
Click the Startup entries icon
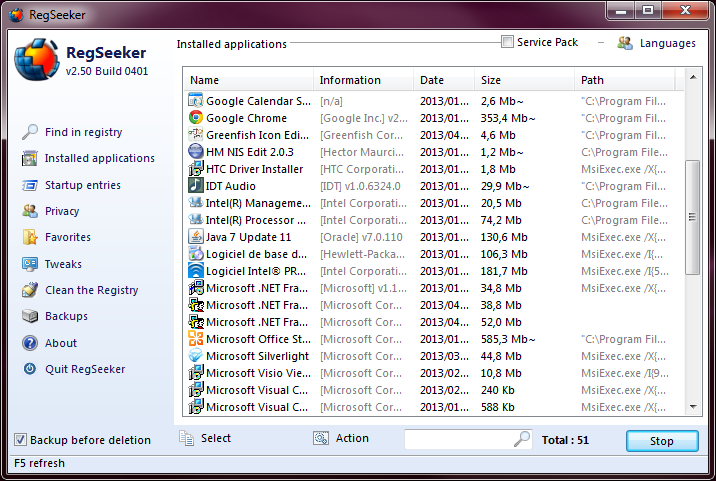pyautogui.click(x=30, y=185)
